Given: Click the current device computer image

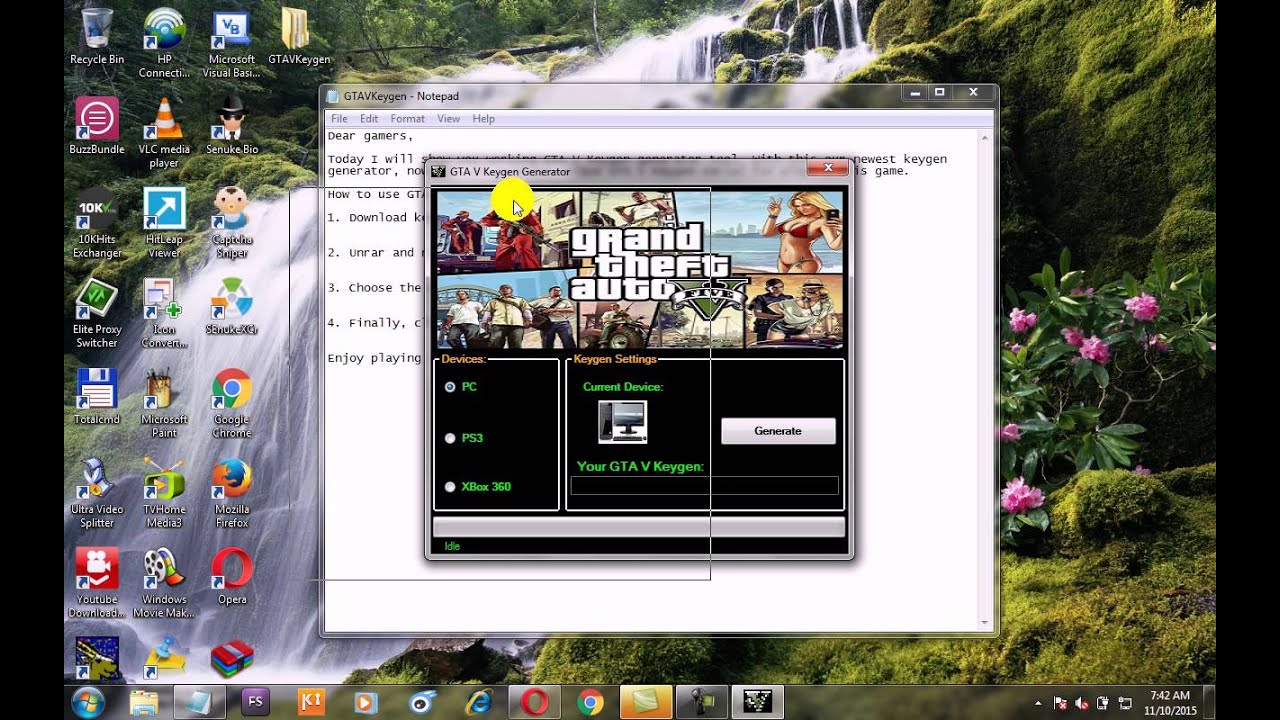Looking at the screenshot, I should click(622, 422).
